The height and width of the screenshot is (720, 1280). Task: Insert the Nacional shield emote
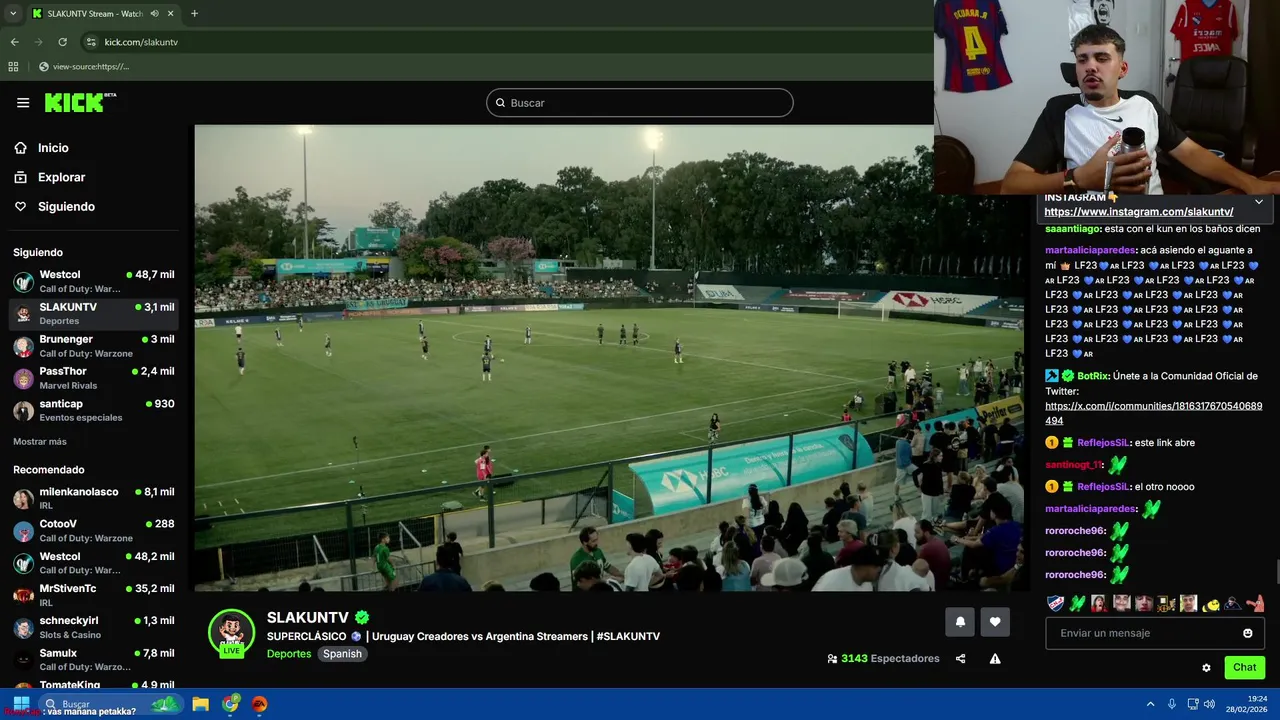(x=1055, y=604)
